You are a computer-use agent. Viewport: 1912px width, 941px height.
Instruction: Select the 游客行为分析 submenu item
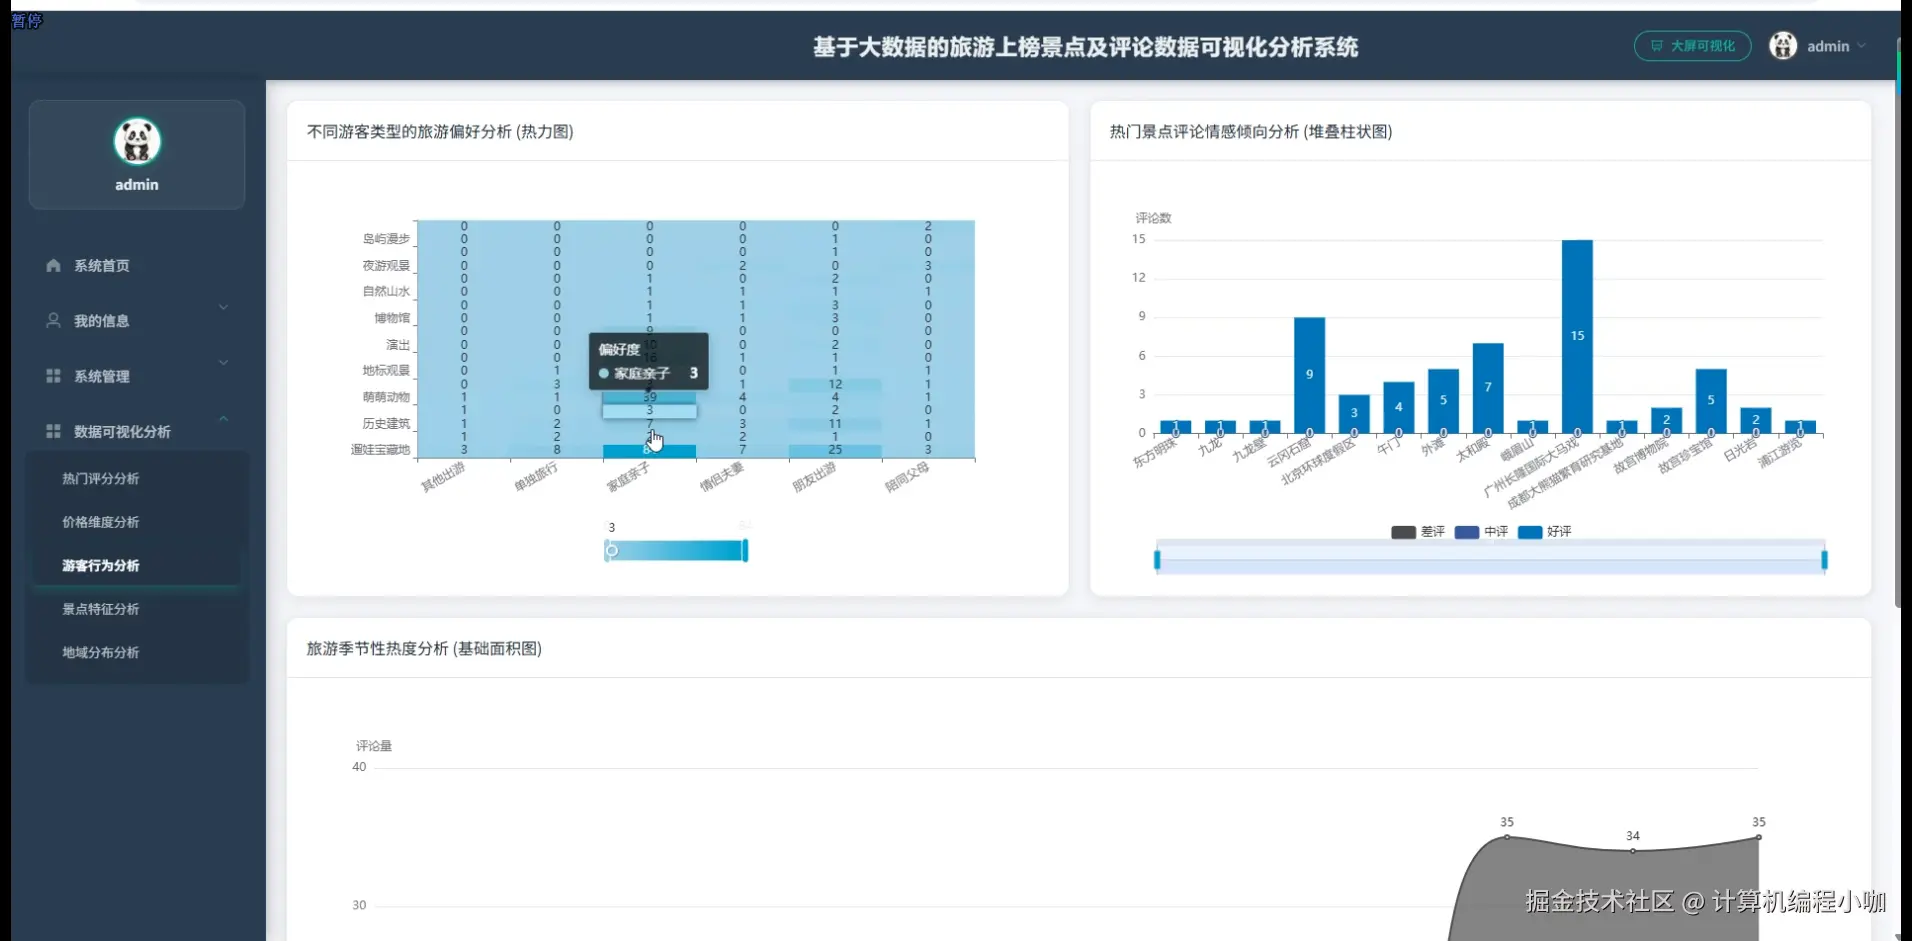pos(100,565)
